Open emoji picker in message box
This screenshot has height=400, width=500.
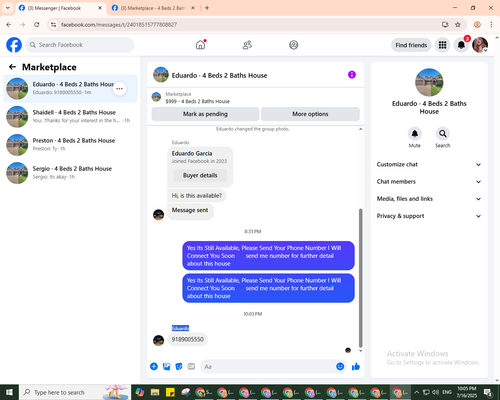click(x=340, y=367)
